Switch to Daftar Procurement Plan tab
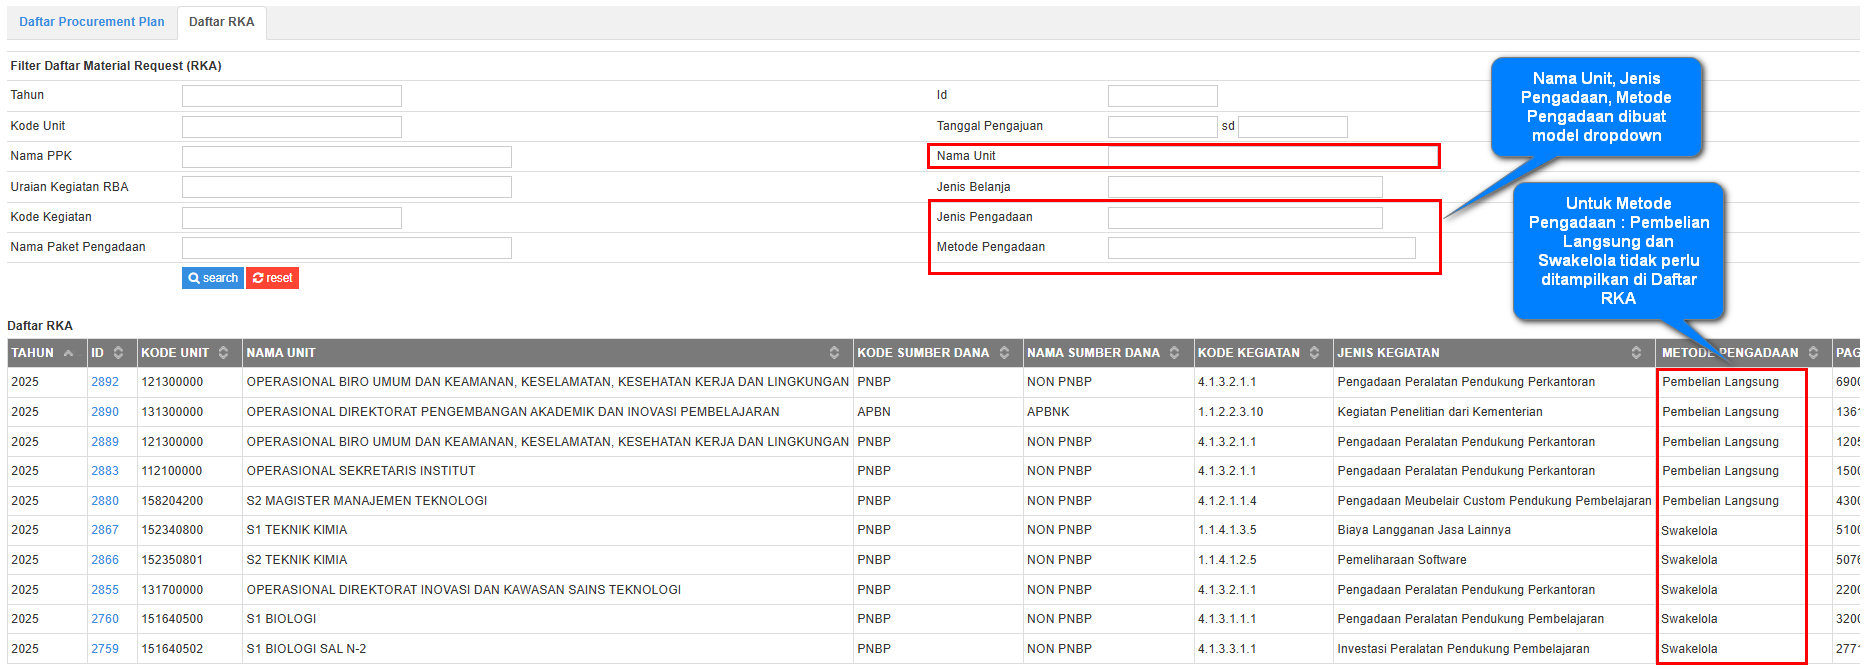 [92, 22]
